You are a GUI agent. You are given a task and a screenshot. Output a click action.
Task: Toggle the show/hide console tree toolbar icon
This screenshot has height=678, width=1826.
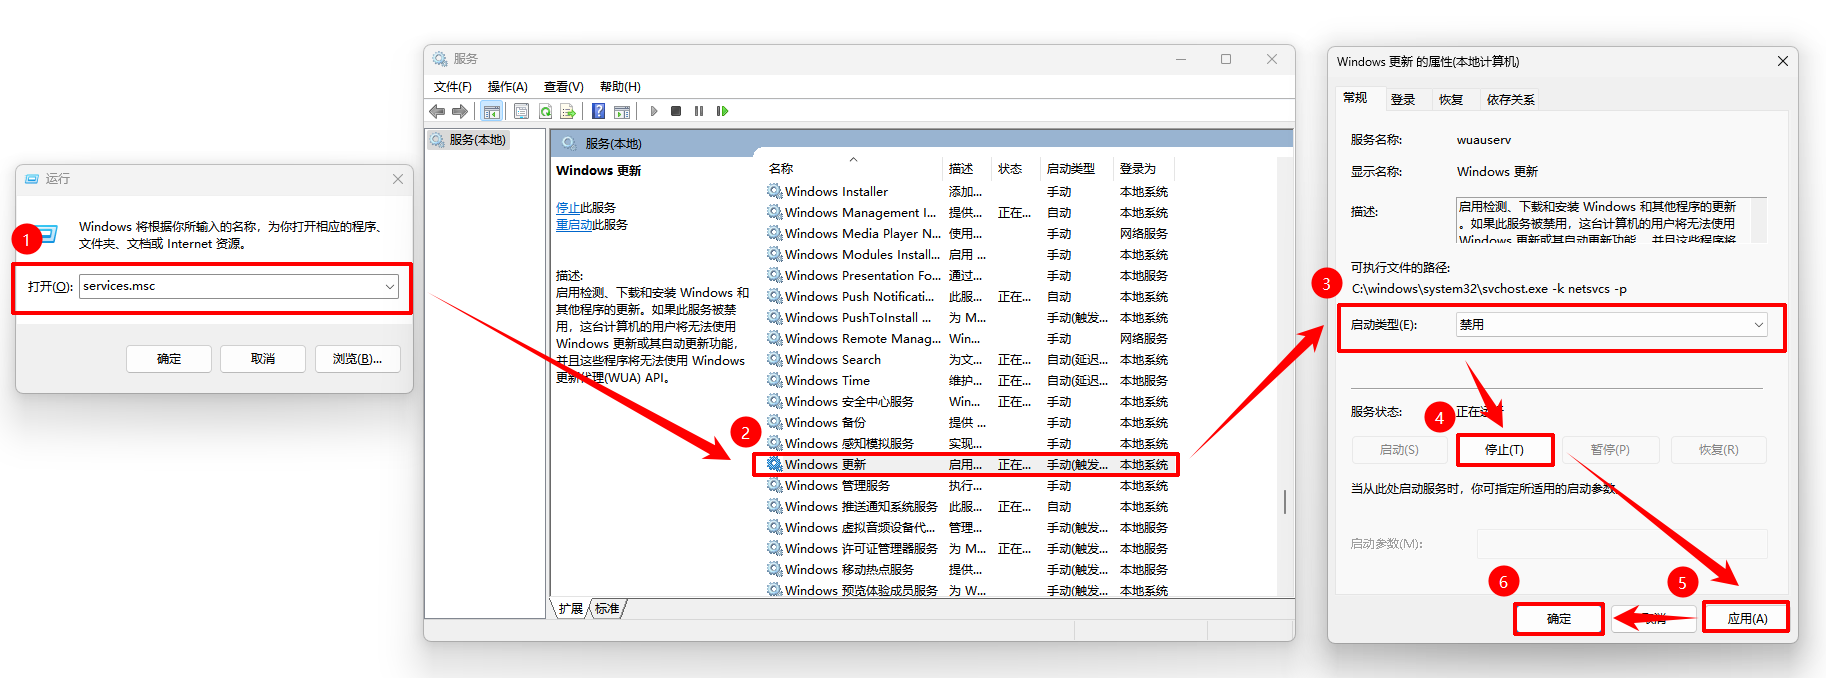[491, 111]
